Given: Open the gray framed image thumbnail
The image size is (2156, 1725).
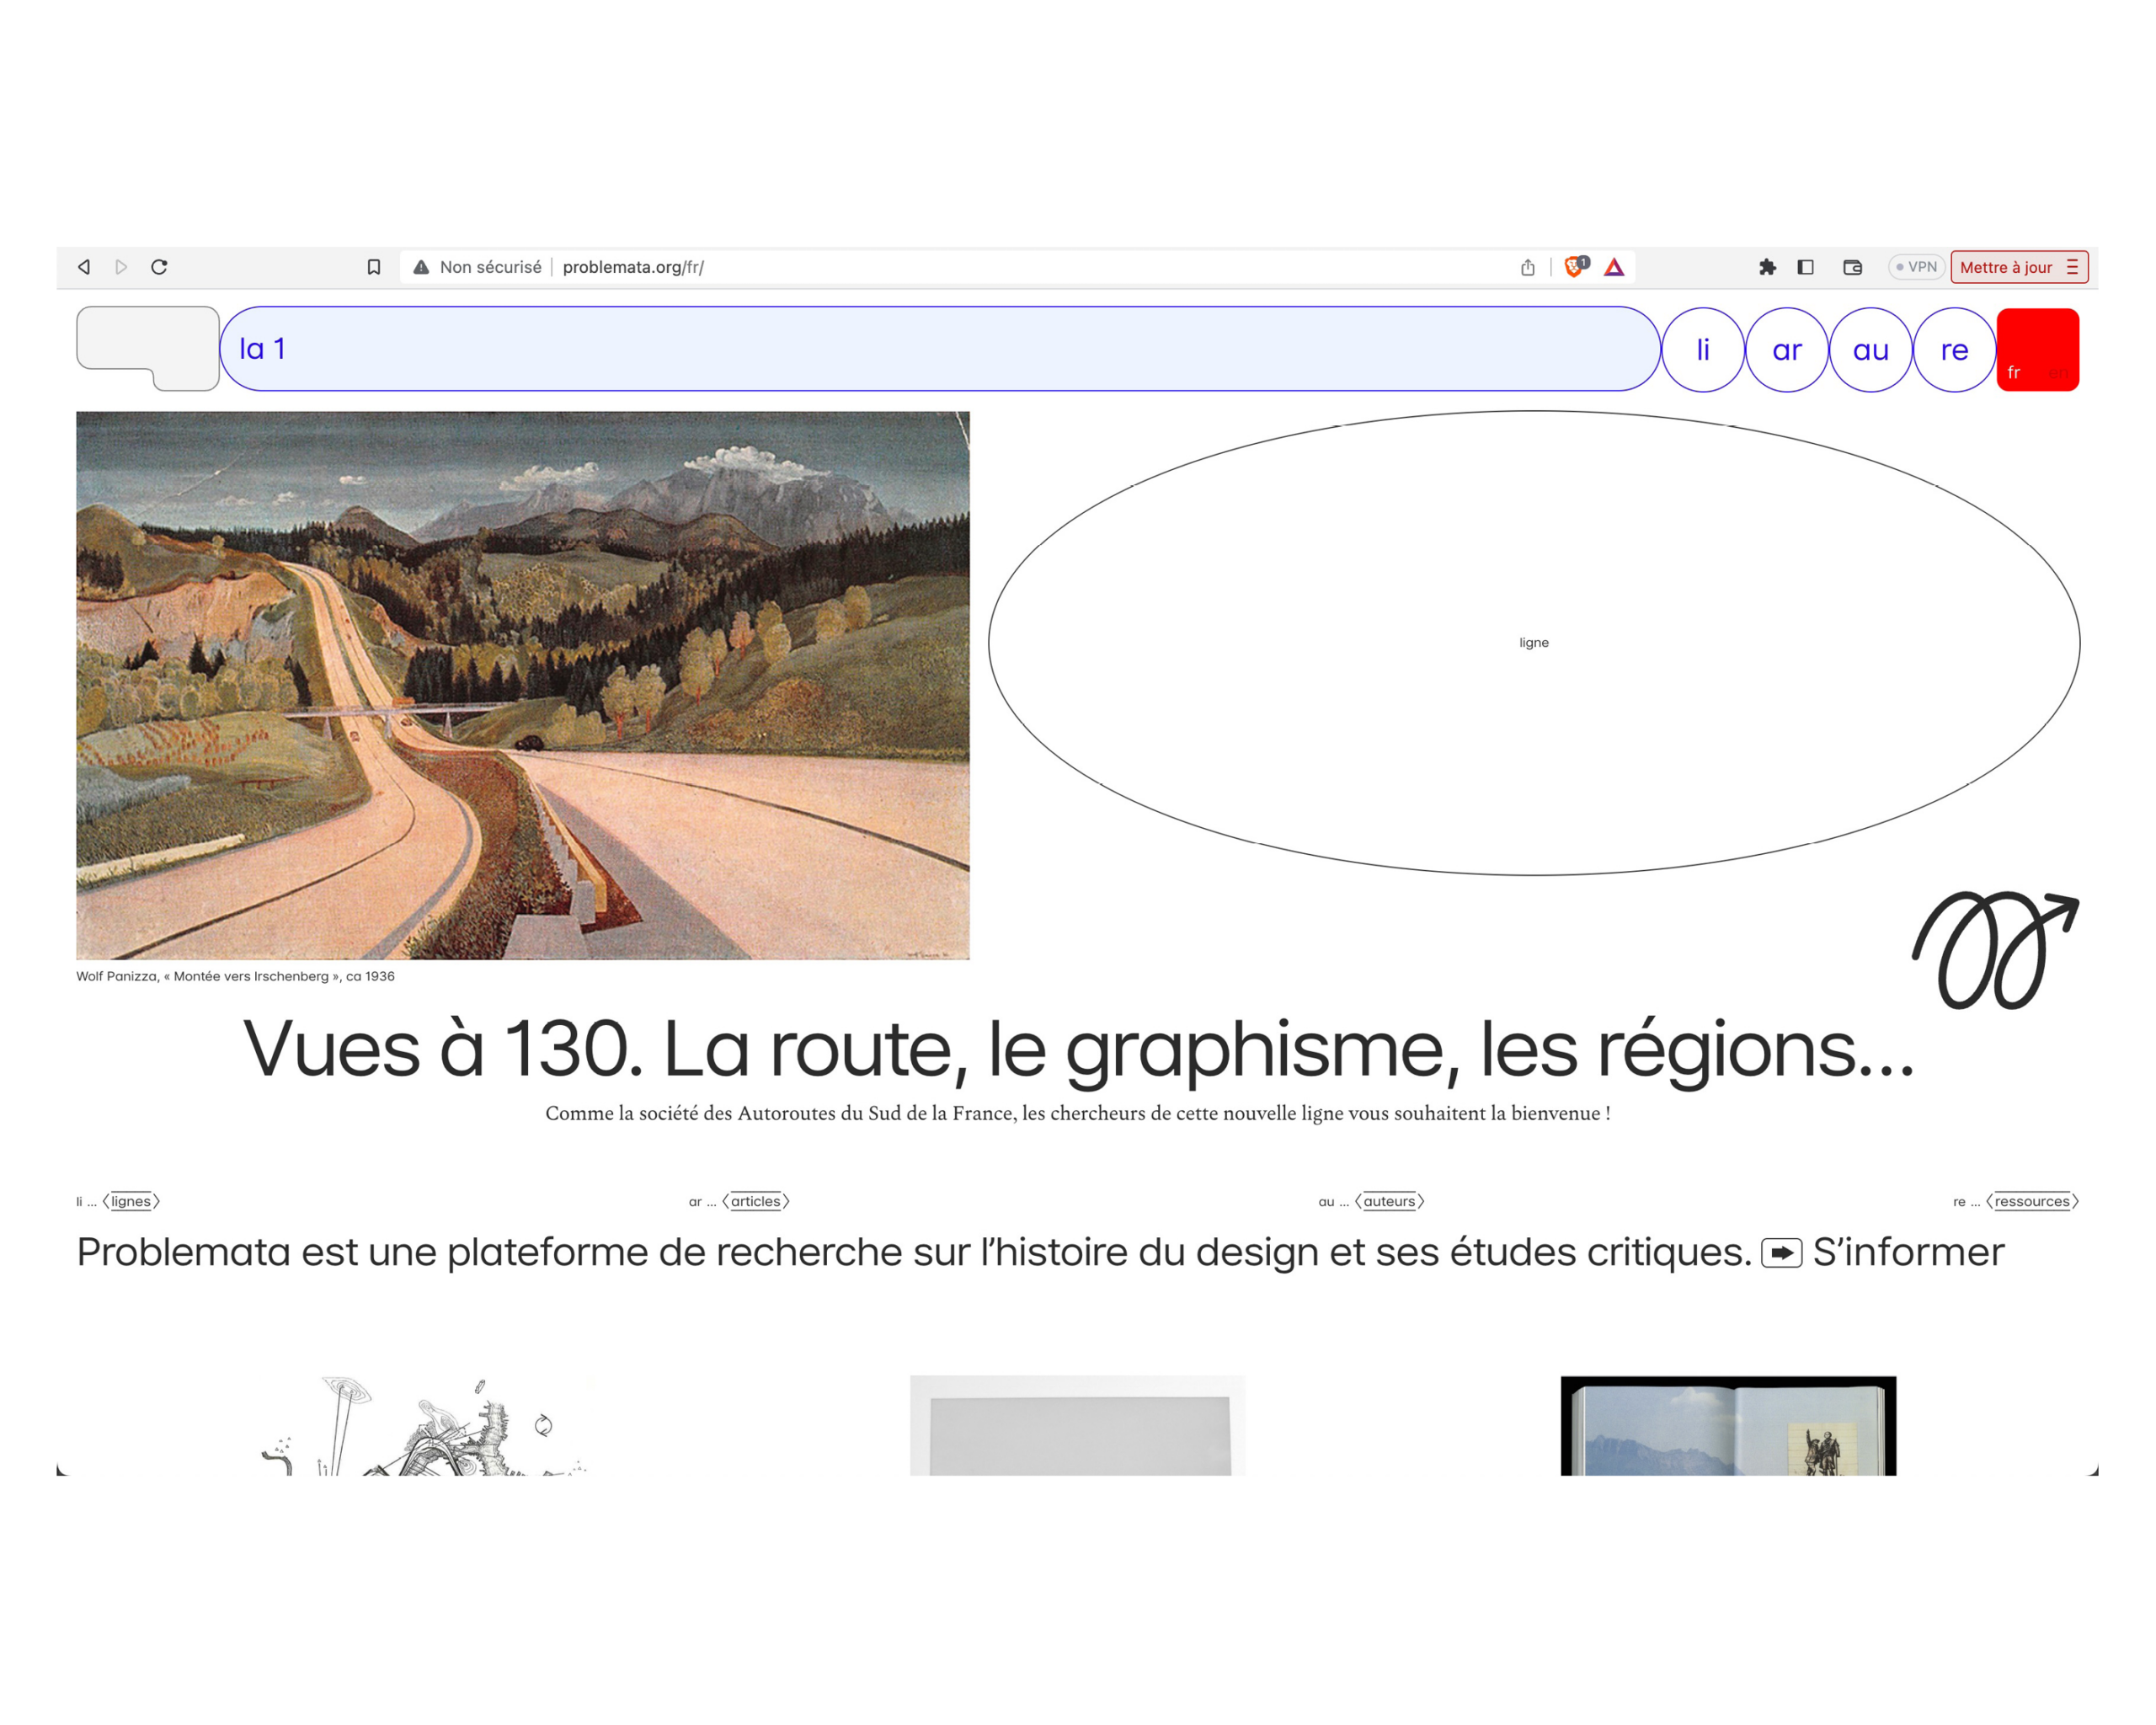Looking at the screenshot, I should (1078, 1426).
